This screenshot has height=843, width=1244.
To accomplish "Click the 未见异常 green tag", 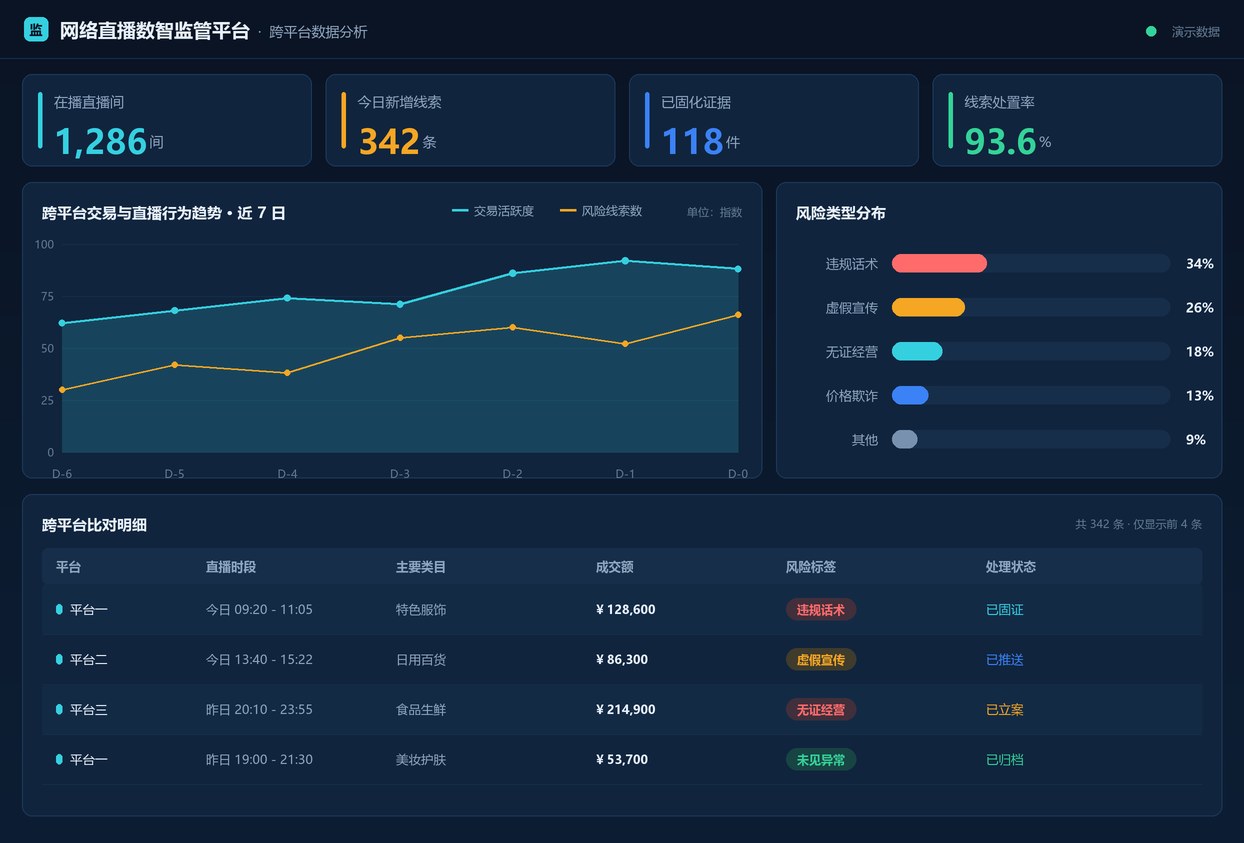I will coord(821,760).
